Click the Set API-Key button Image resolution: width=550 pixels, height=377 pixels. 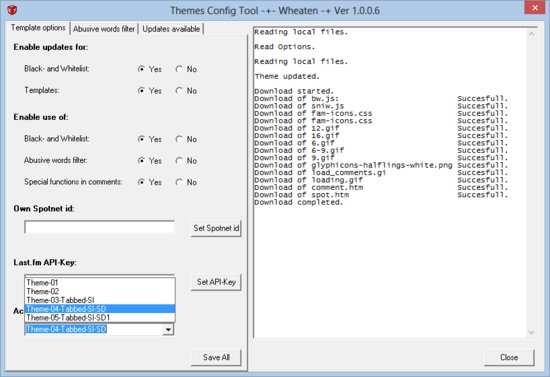[x=216, y=282]
